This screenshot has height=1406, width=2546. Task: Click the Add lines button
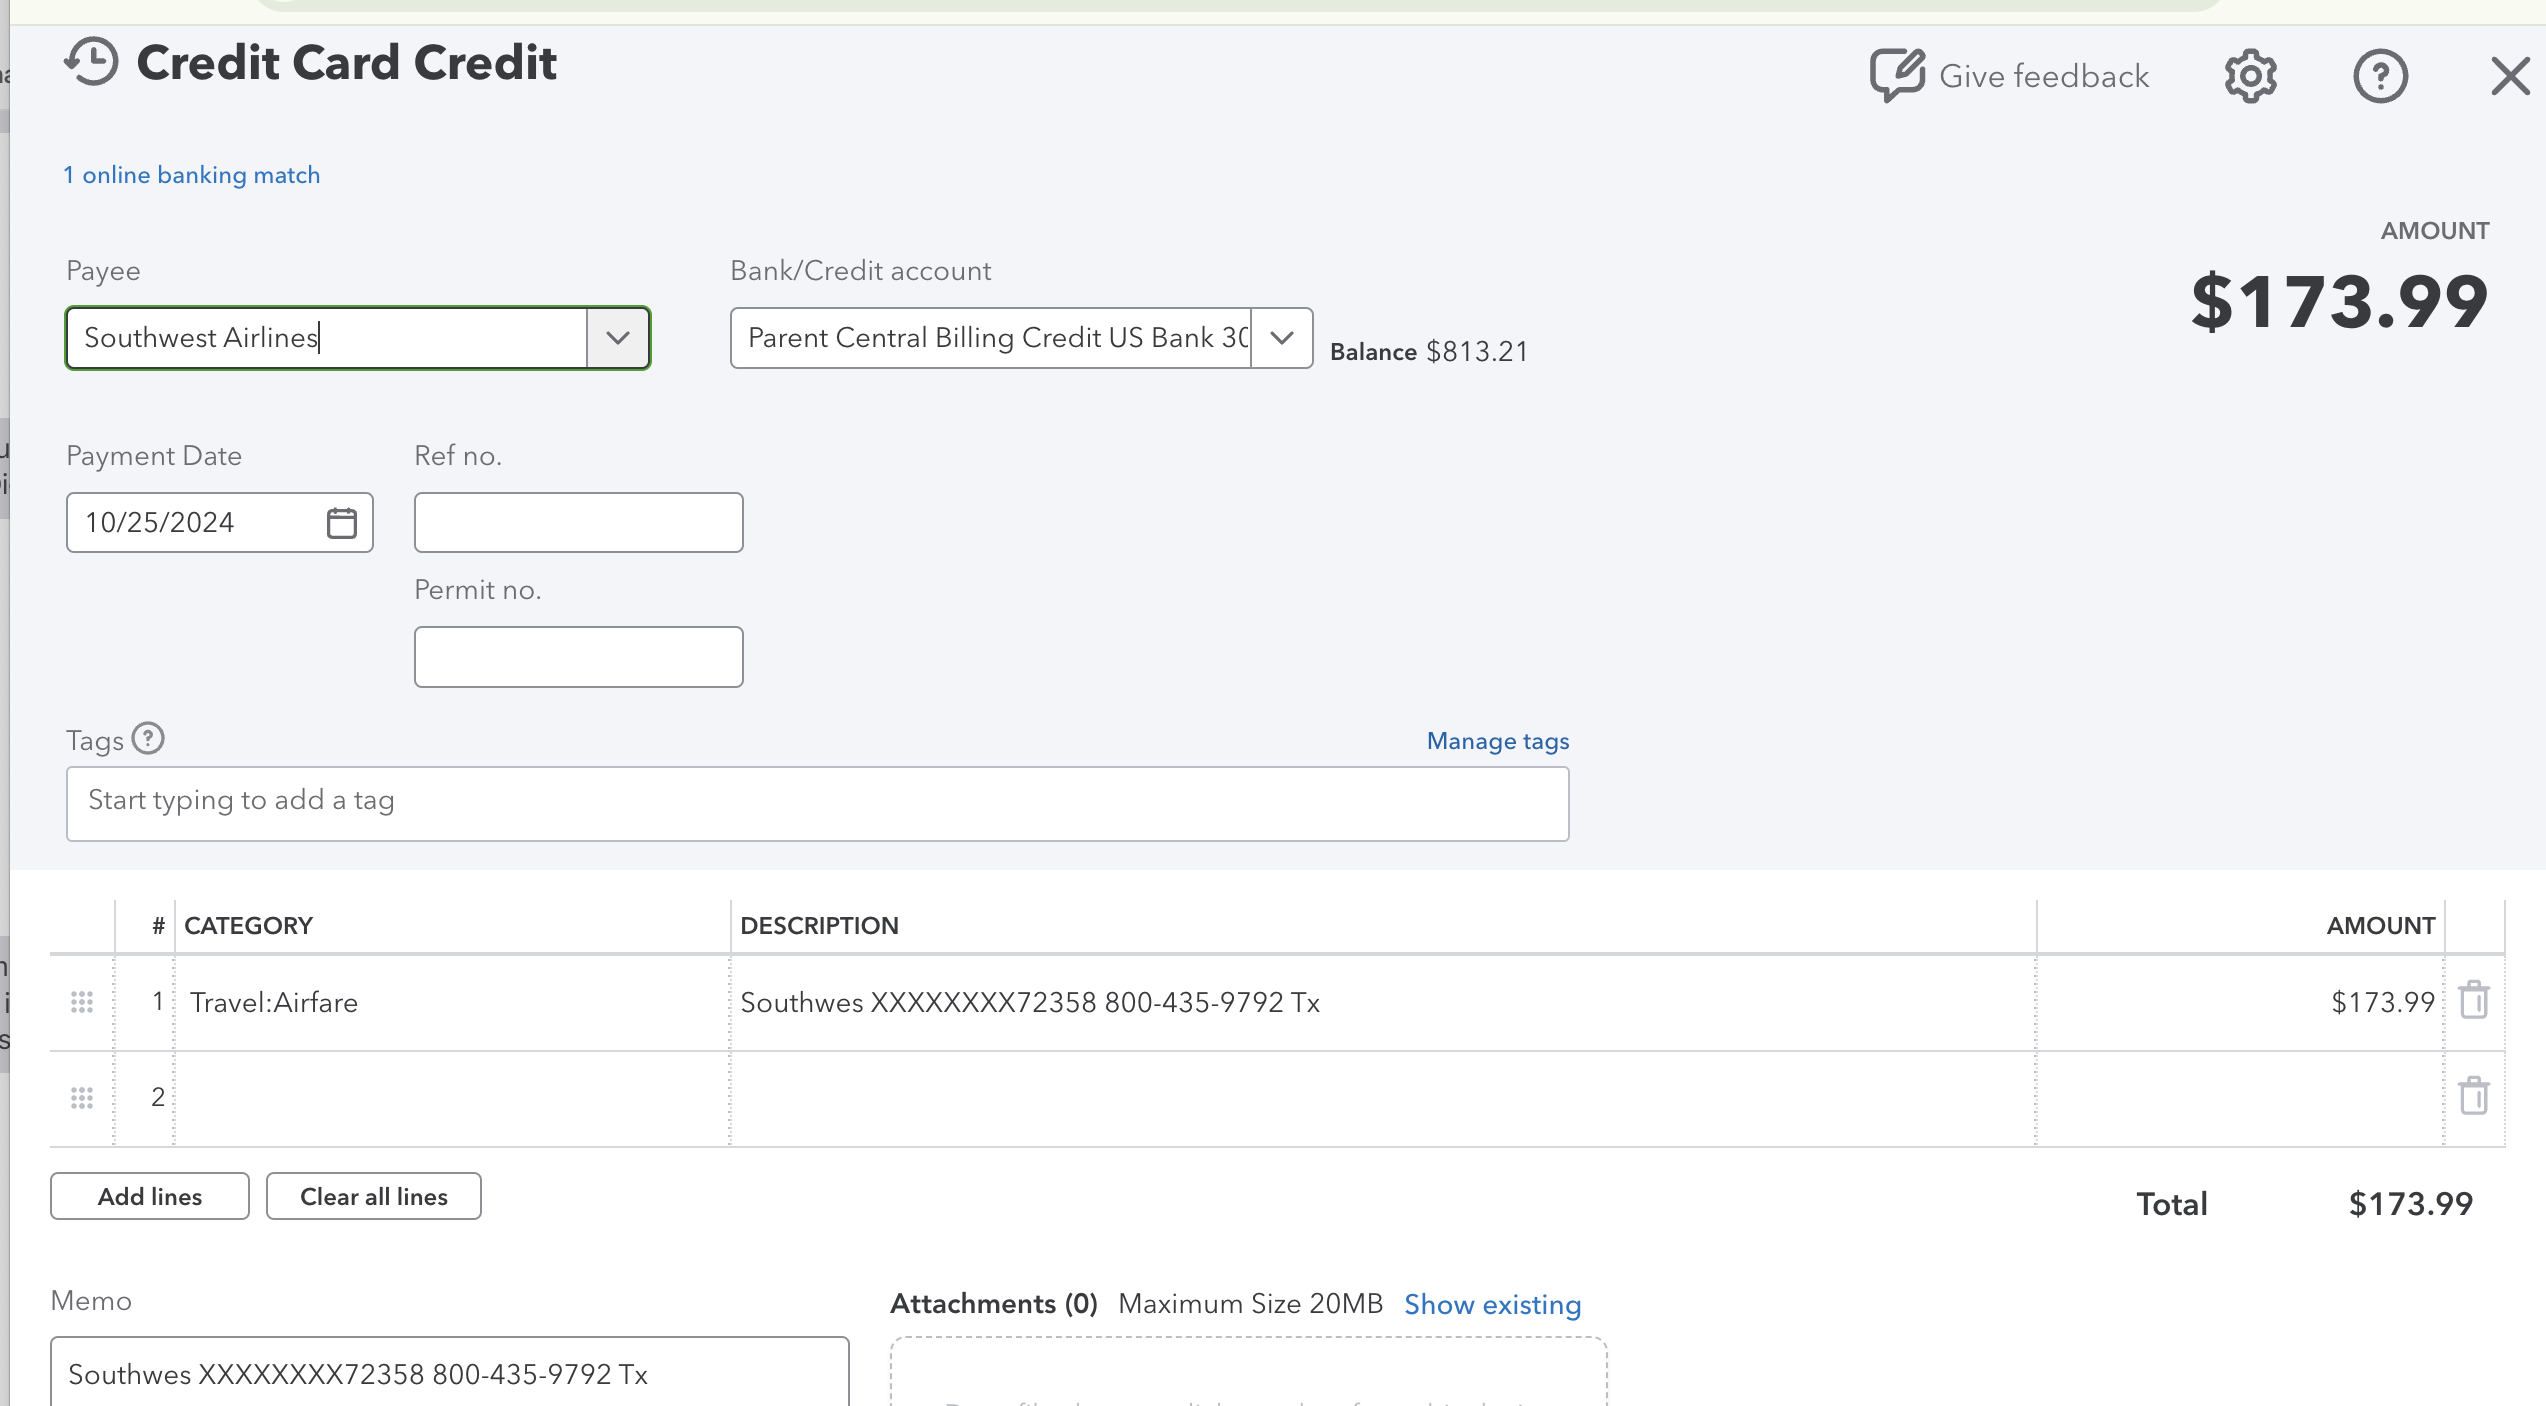149,1196
